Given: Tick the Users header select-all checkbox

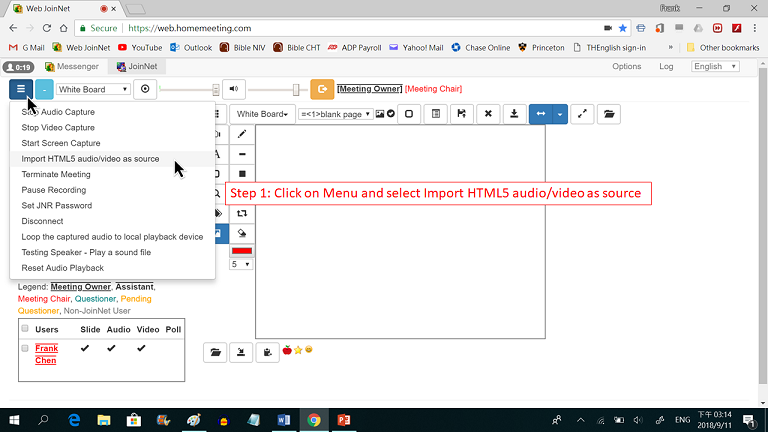Looking at the screenshot, I should pos(24,329).
